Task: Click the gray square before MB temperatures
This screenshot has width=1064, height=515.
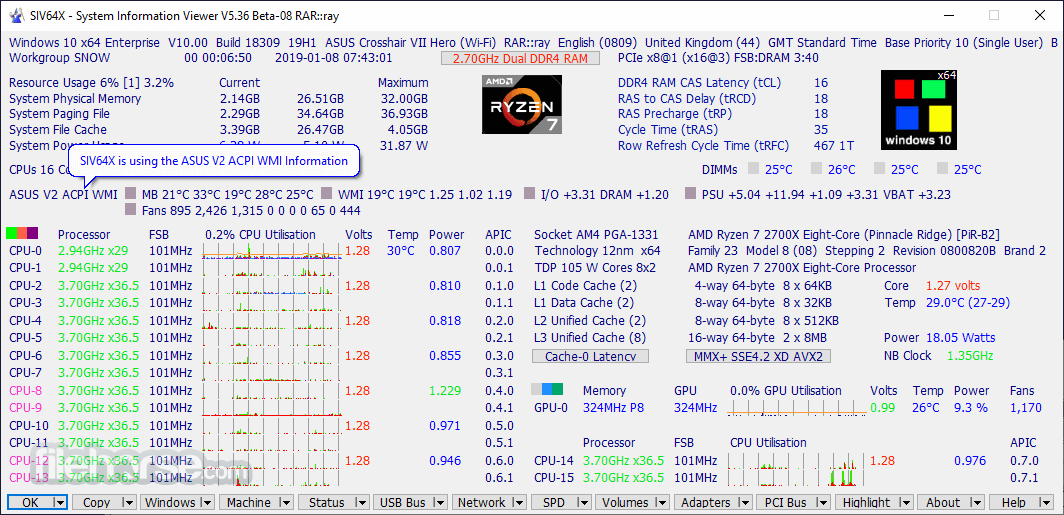Action: point(130,195)
